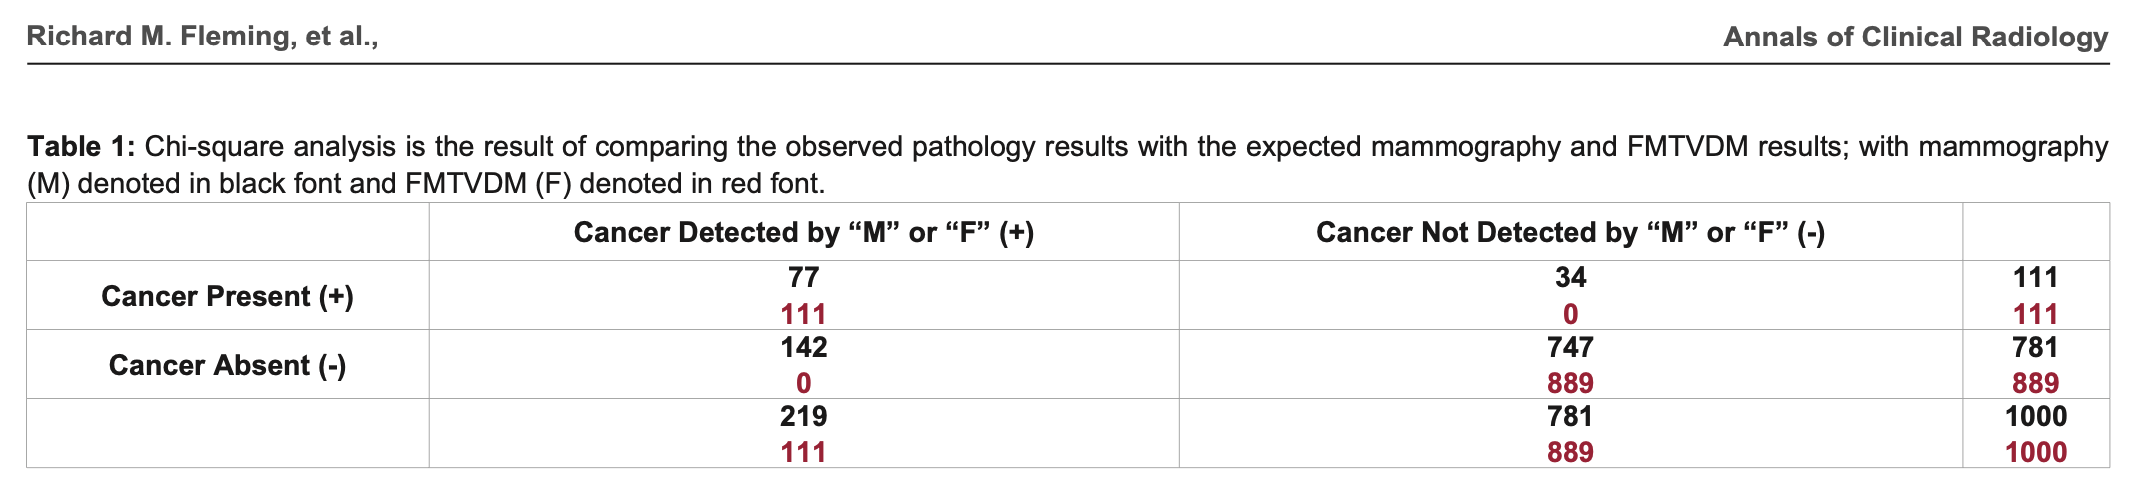Click the Annals of Clinical Radiology journal title
This screenshot has height=490, width=2132.
click(1915, 37)
